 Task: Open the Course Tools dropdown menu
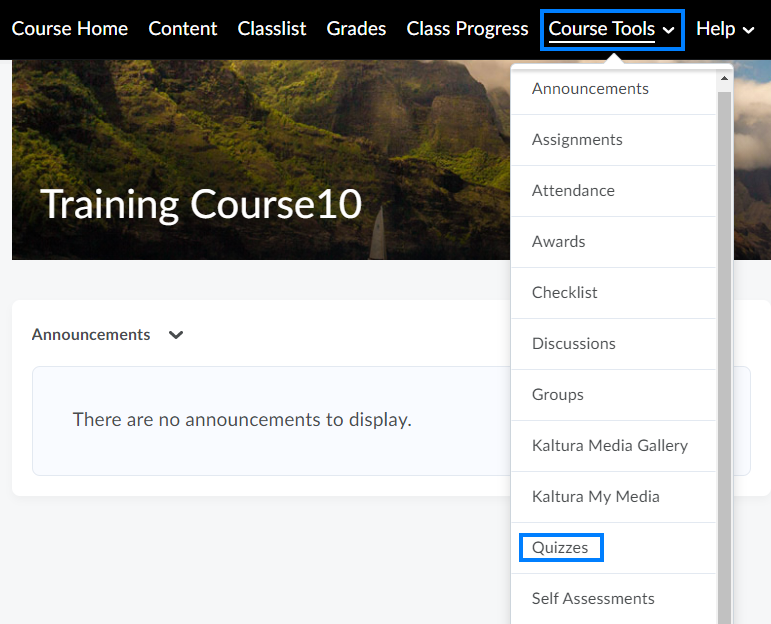point(611,29)
